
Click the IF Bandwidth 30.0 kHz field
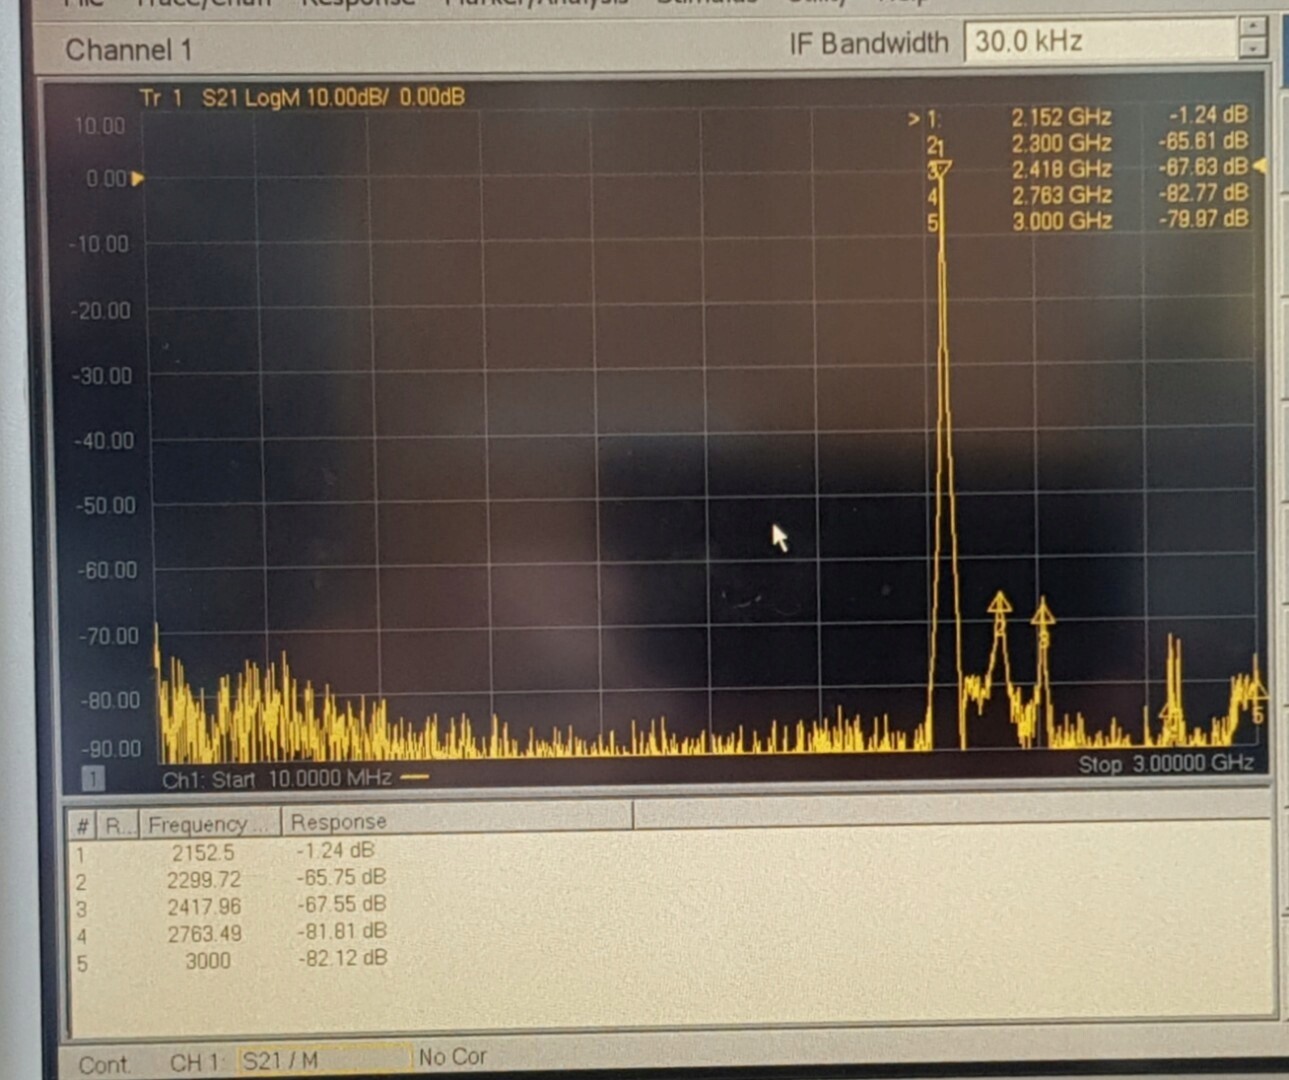pos(1100,41)
